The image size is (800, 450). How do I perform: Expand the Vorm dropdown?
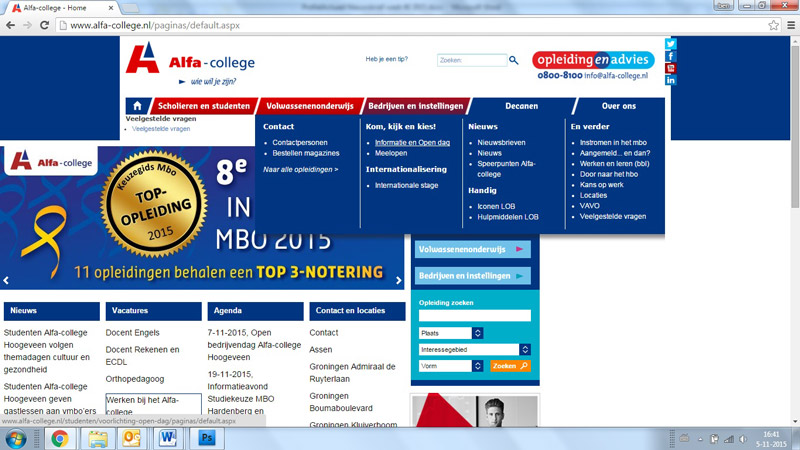pyautogui.click(x=477, y=366)
